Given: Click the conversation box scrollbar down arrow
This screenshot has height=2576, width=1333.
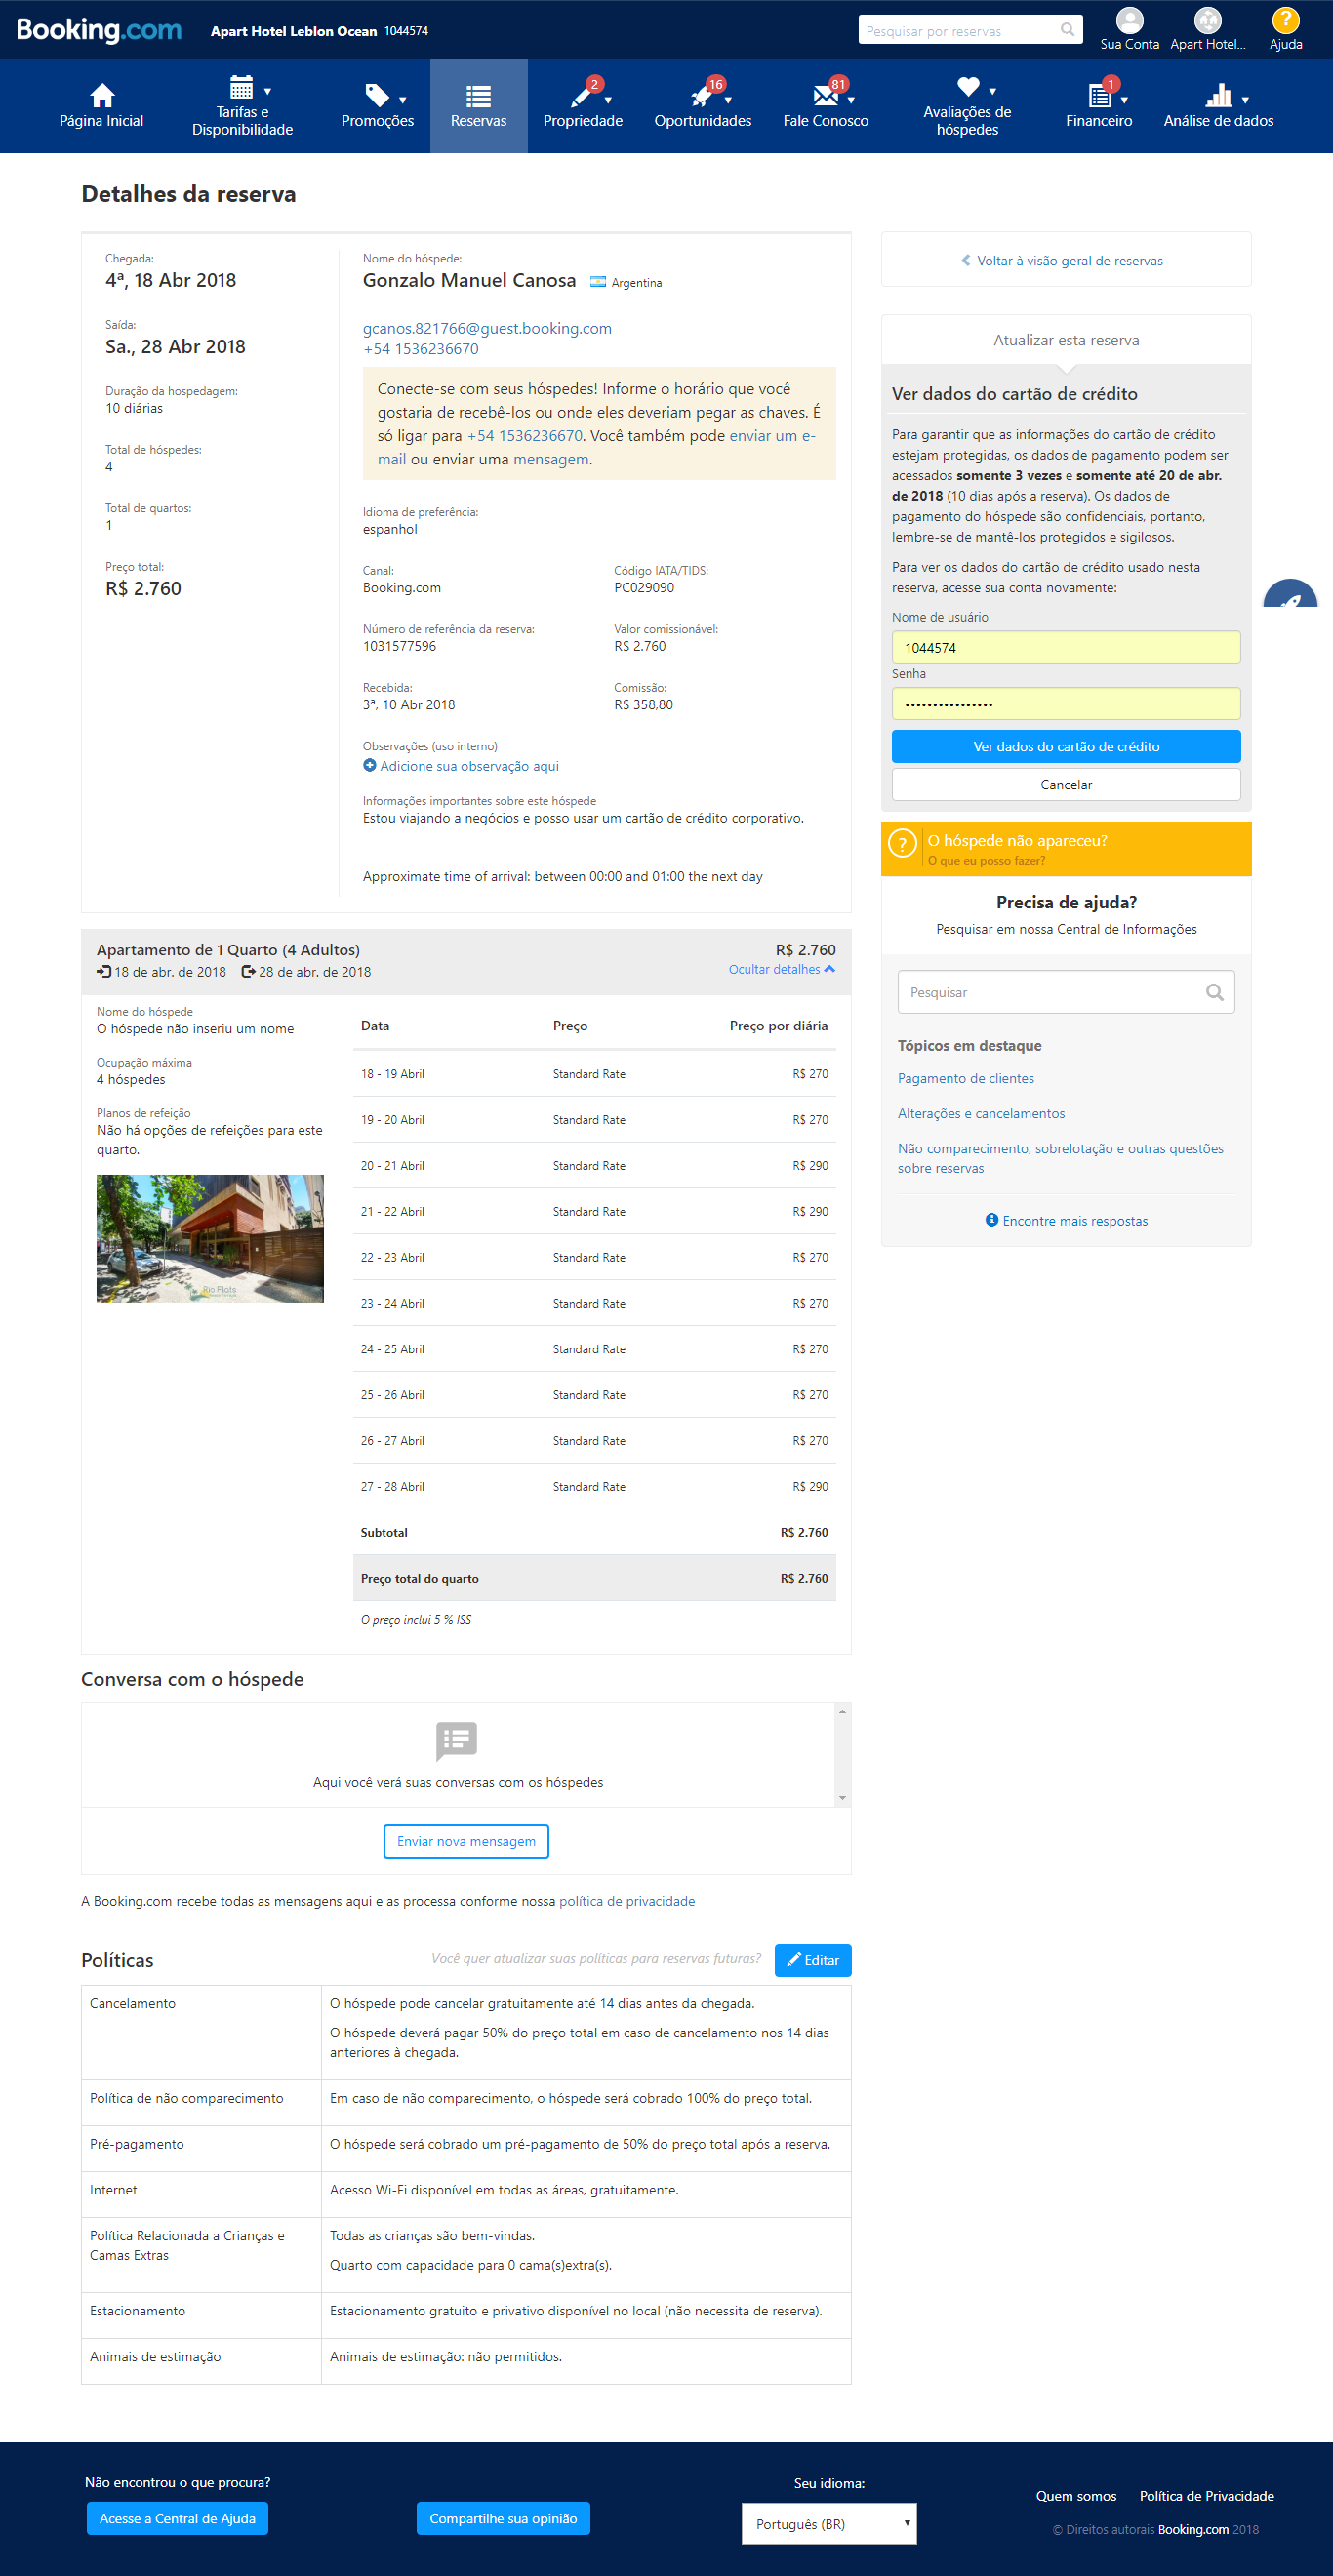Looking at the screenshot, I should [x=843, y=1798].
